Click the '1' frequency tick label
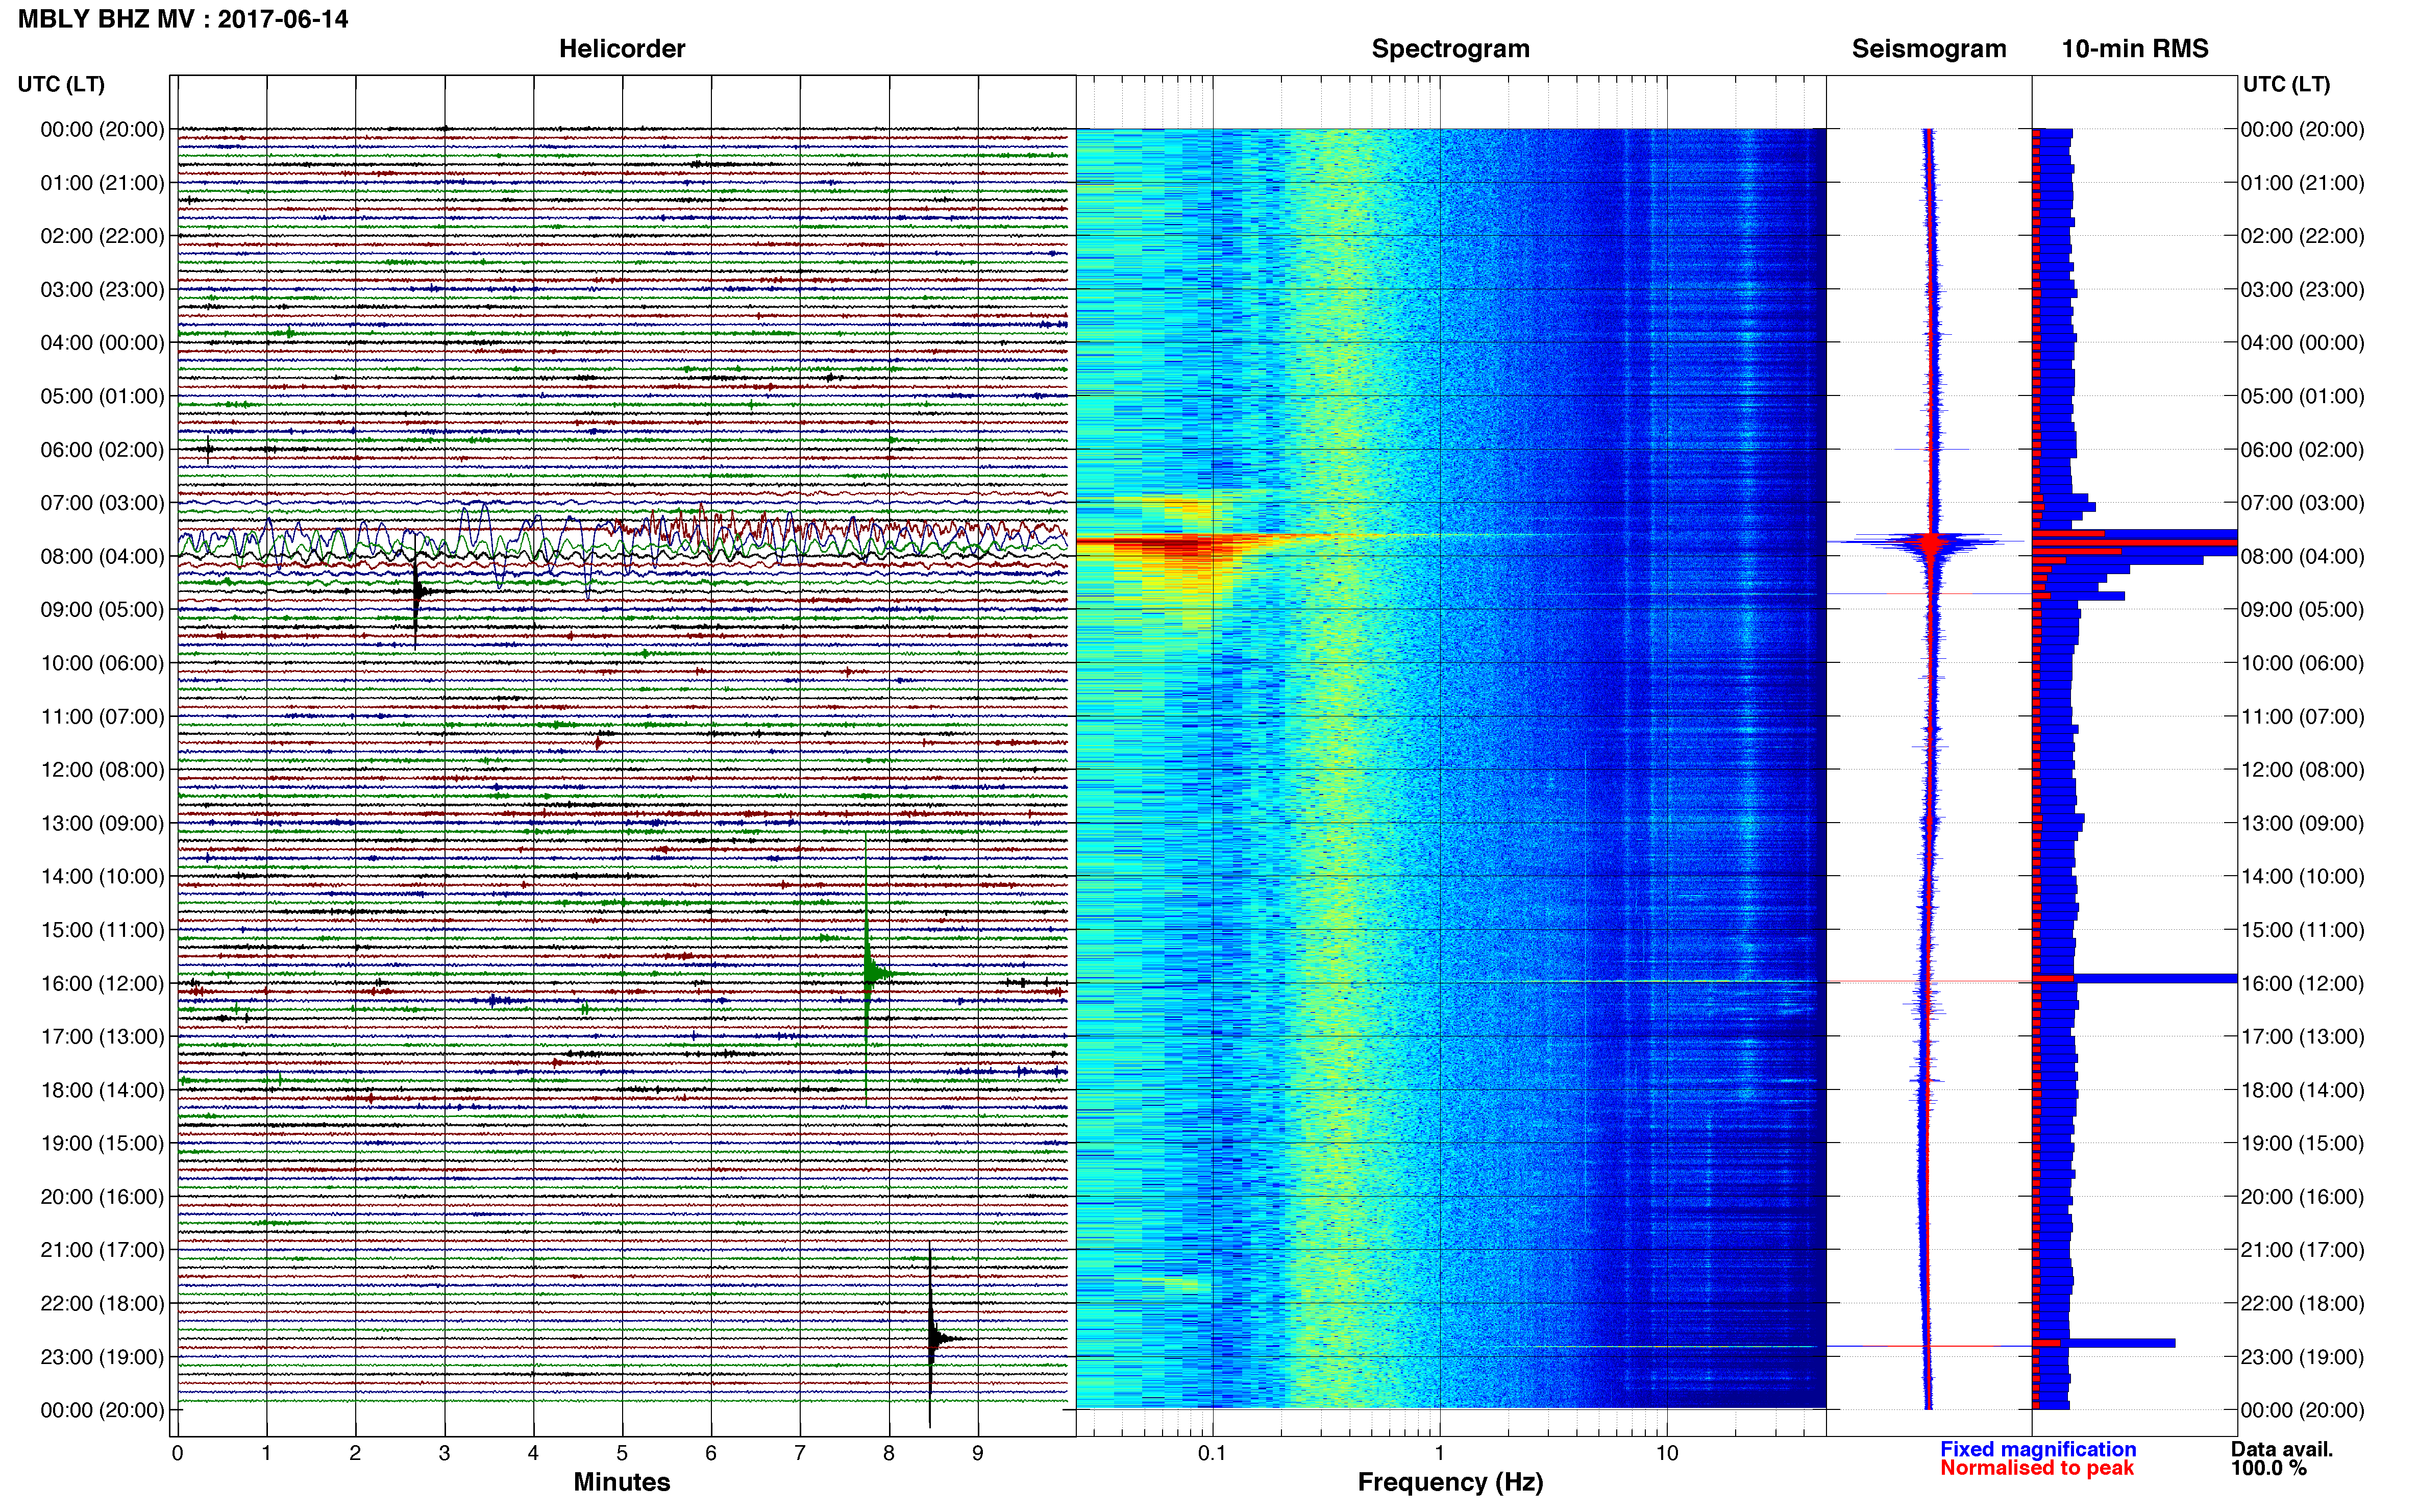2419x1512 pixels. [x=1439, y=1453]
